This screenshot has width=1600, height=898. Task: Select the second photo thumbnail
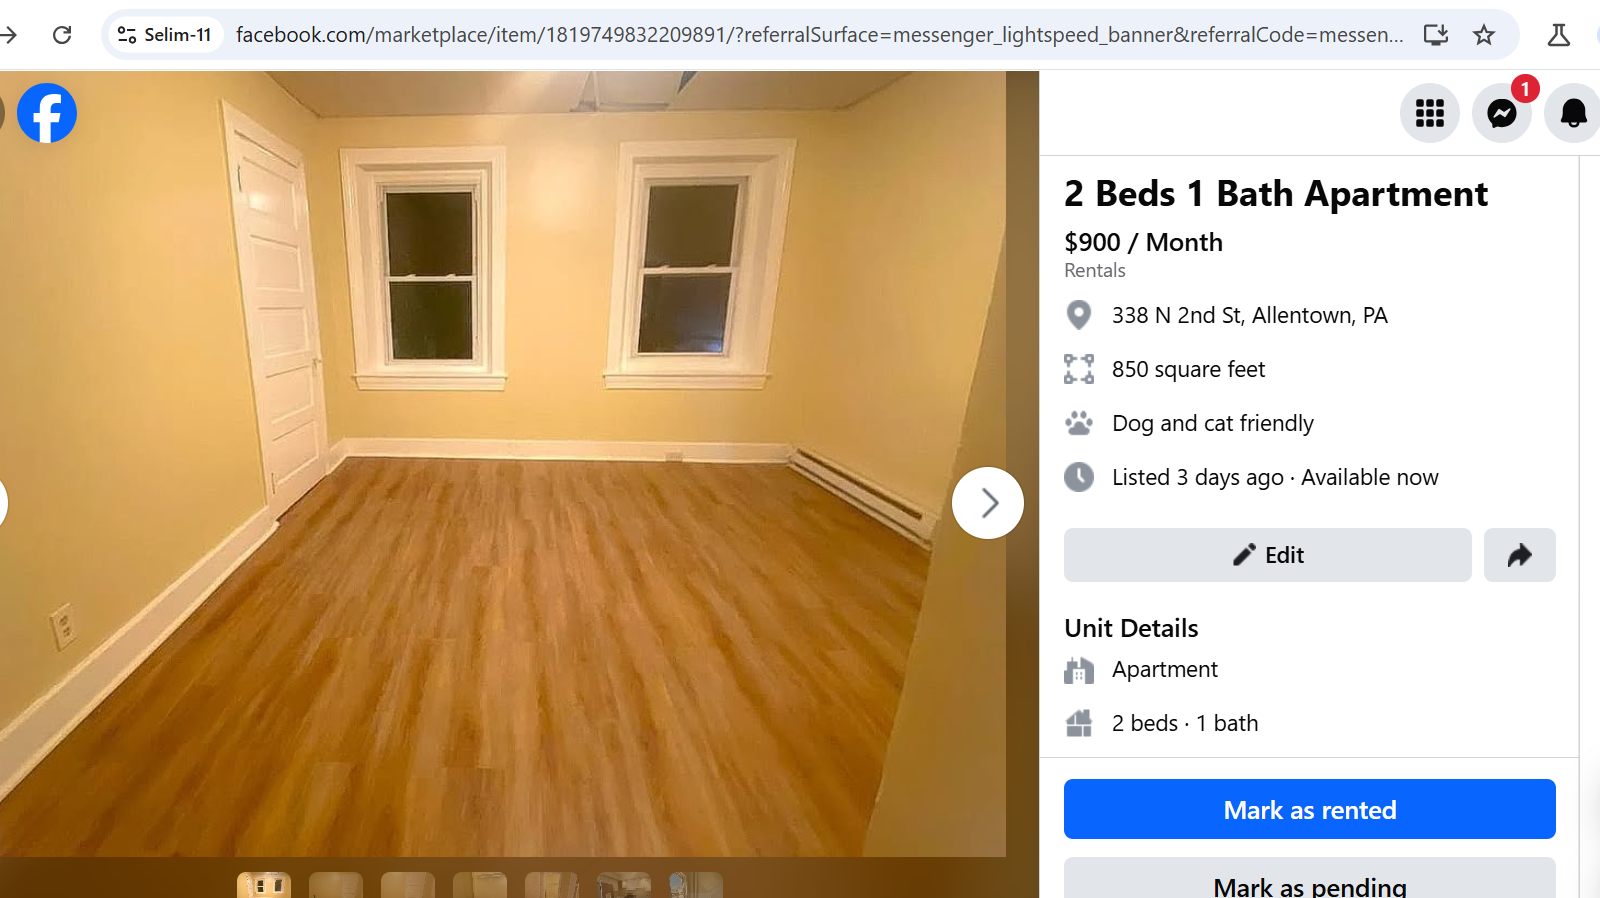[x=336, y=885]
